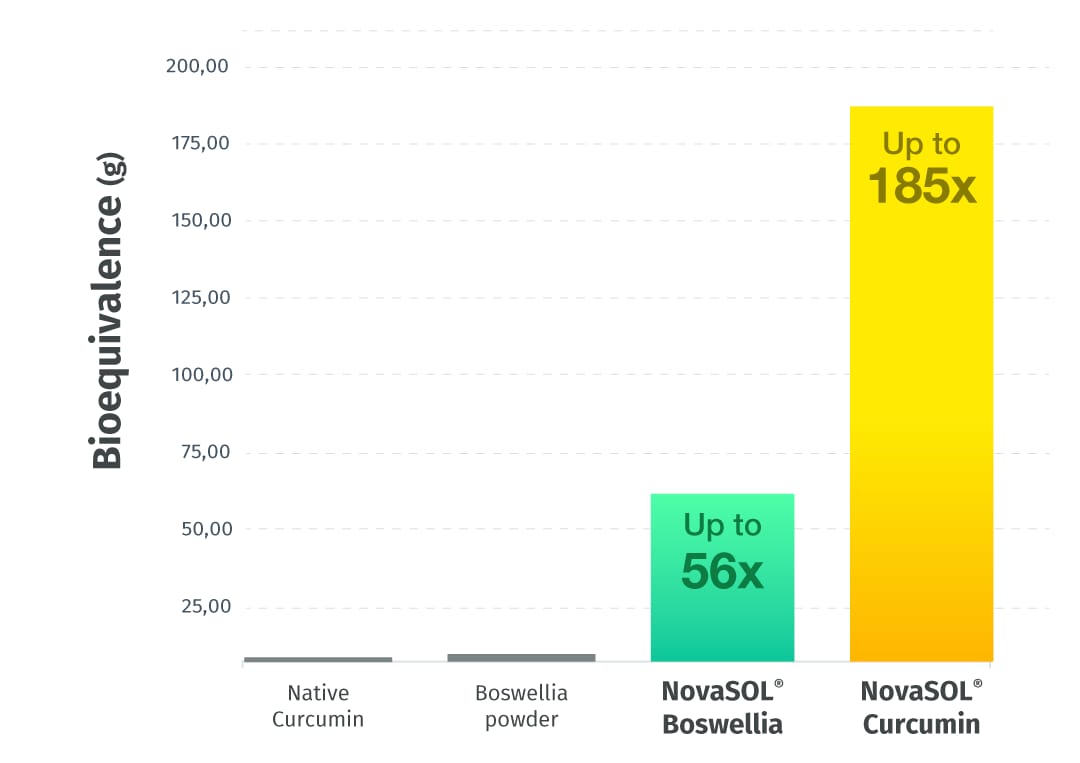The width and height of the screenshot is (1080, 763).
Task: Click the 175,00 y-axis tick label
Action: [197, 144]
